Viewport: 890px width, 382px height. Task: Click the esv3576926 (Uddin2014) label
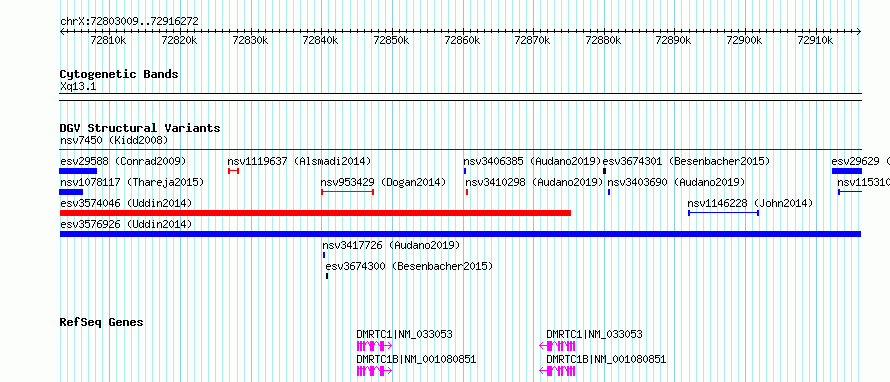click(x=125, y=224)
